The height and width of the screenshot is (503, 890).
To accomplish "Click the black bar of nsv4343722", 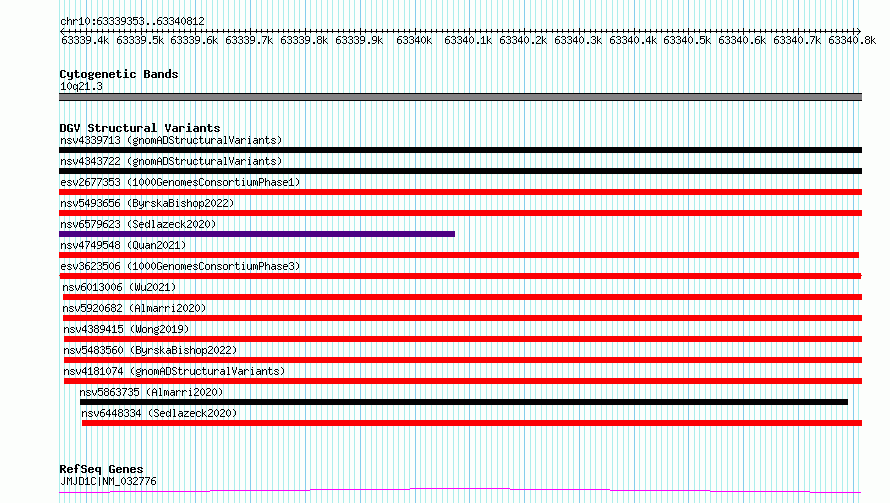I will pos(460,171).
